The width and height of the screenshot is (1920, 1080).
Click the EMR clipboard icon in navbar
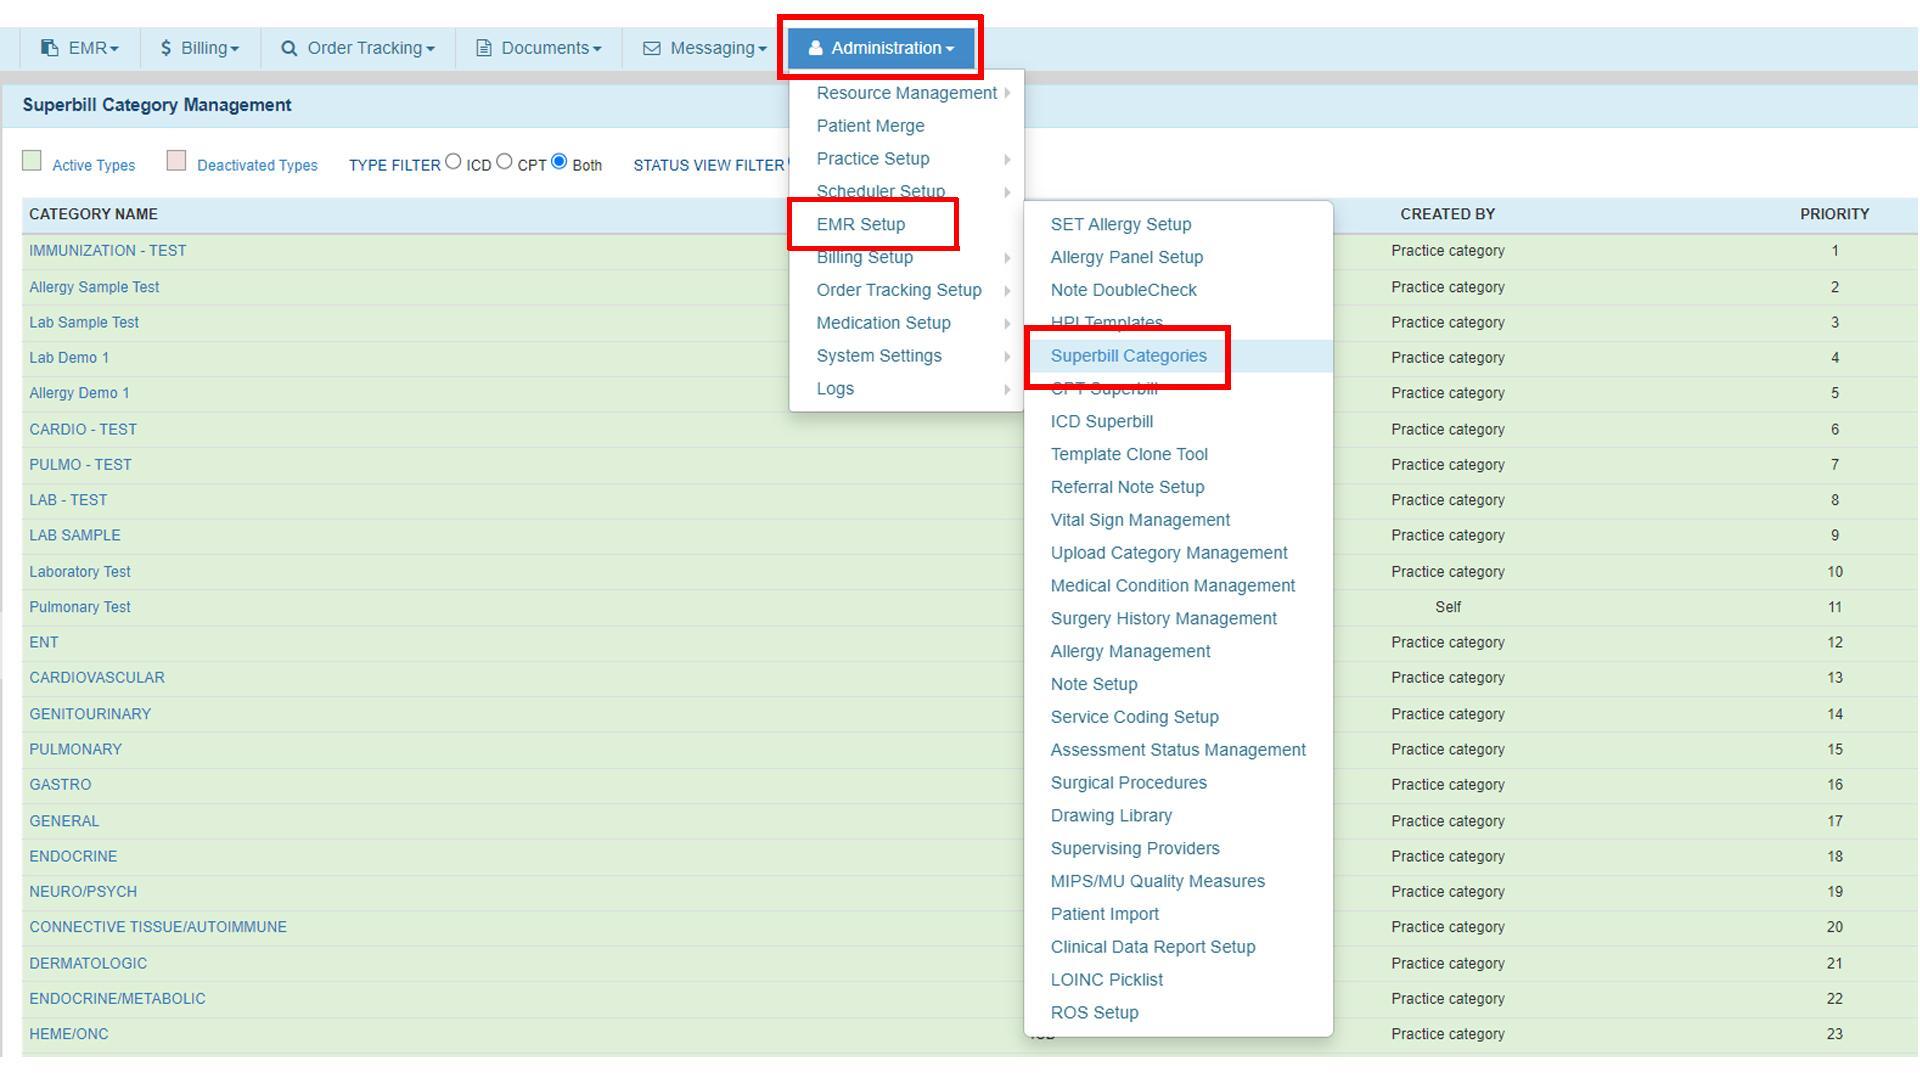coord(49,48)
